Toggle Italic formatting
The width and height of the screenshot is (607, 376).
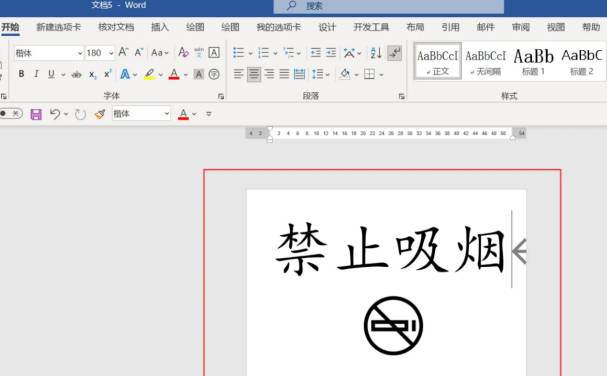36,74
